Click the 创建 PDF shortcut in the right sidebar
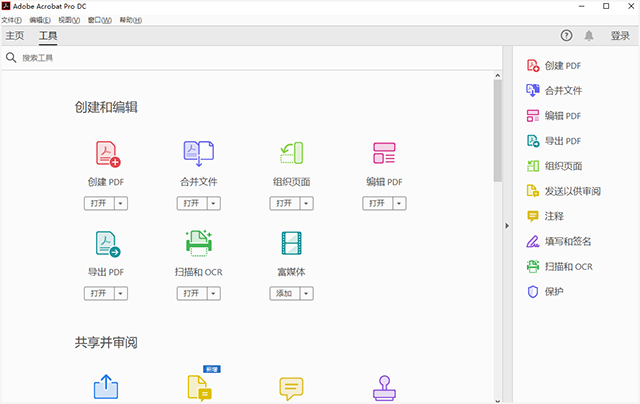Image resolution: width=640 pixels, height=404 pixels. pos(554,66)
